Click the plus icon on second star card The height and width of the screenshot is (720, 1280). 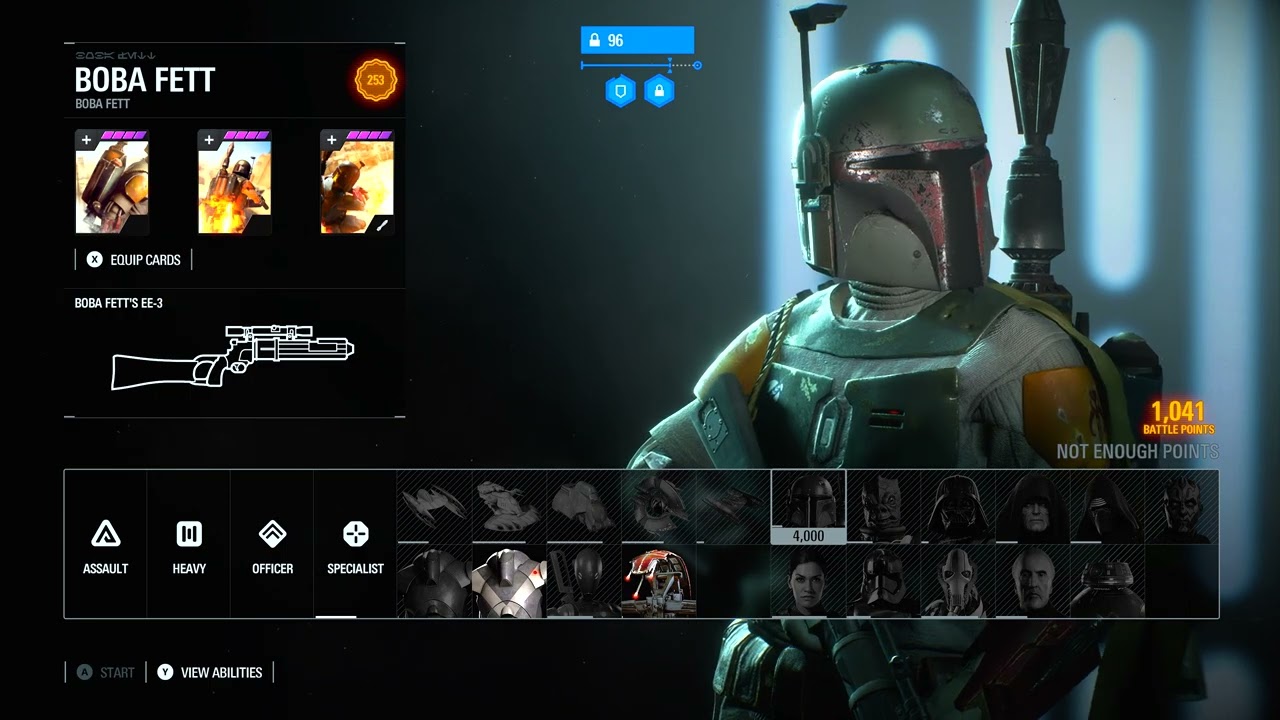tap(209, 141)
